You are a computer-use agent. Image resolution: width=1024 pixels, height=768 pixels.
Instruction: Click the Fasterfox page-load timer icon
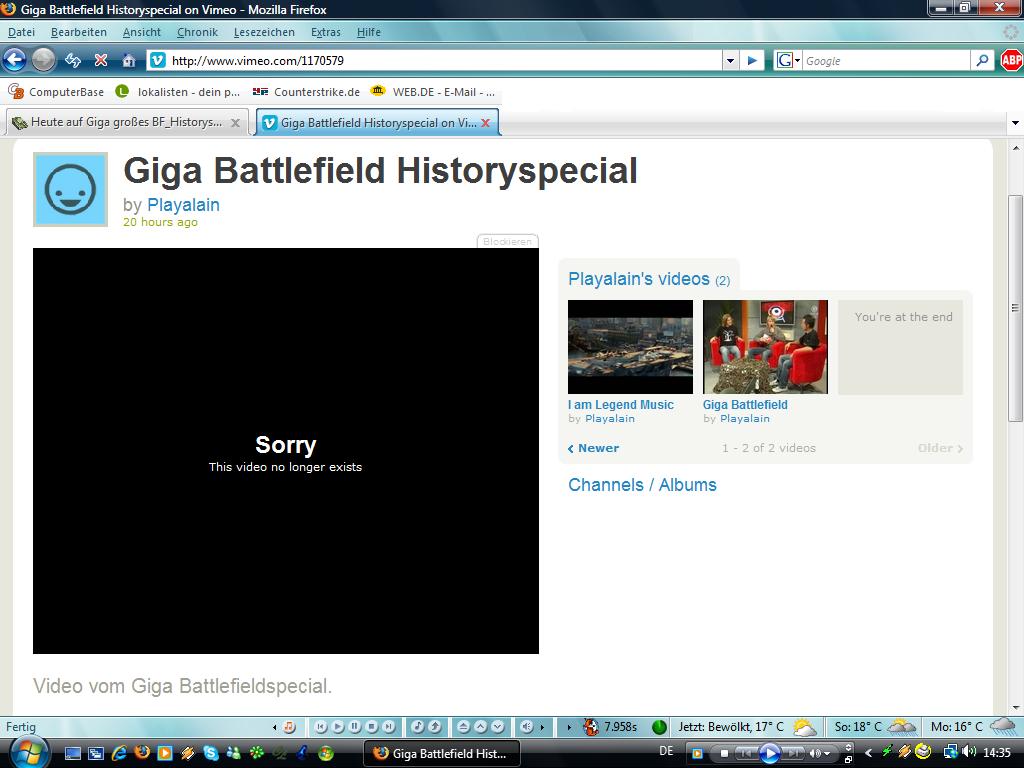click(x=591, y=727)
